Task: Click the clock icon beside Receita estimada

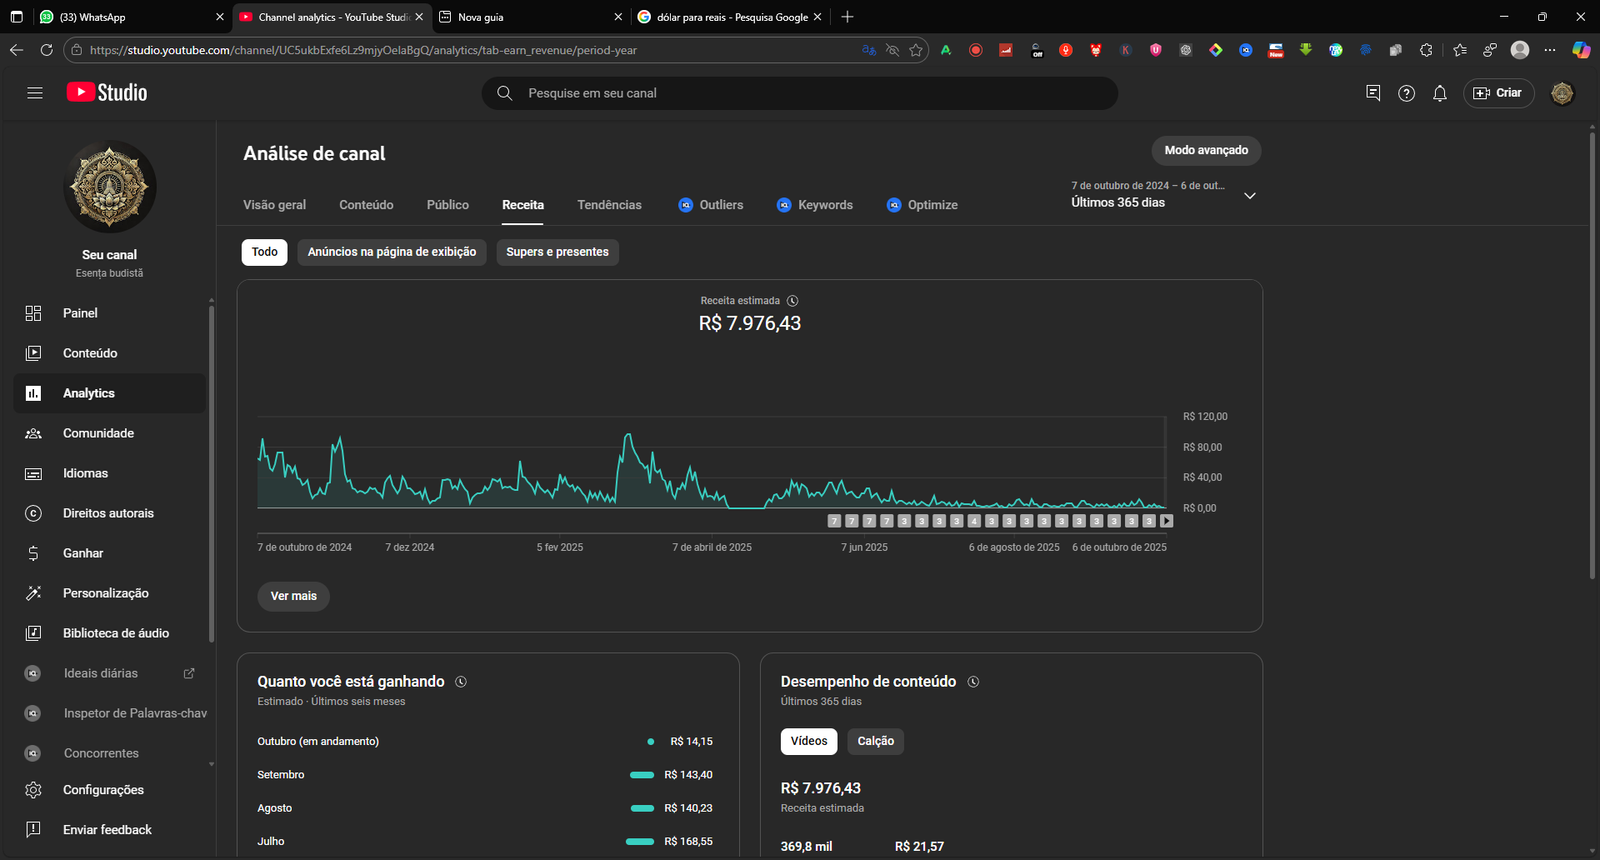Action: 793,301
